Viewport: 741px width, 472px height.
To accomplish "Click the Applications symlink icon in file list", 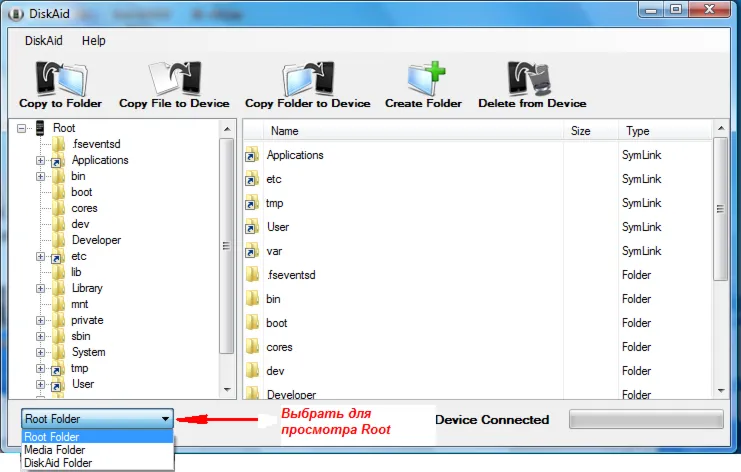I will pos(252,154).
